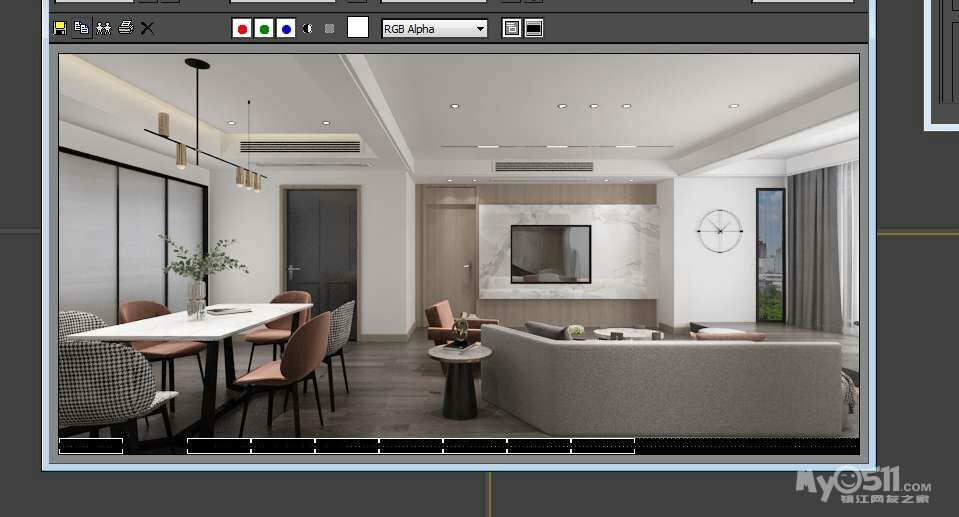Toggle the blue channel button

(286, 28)
